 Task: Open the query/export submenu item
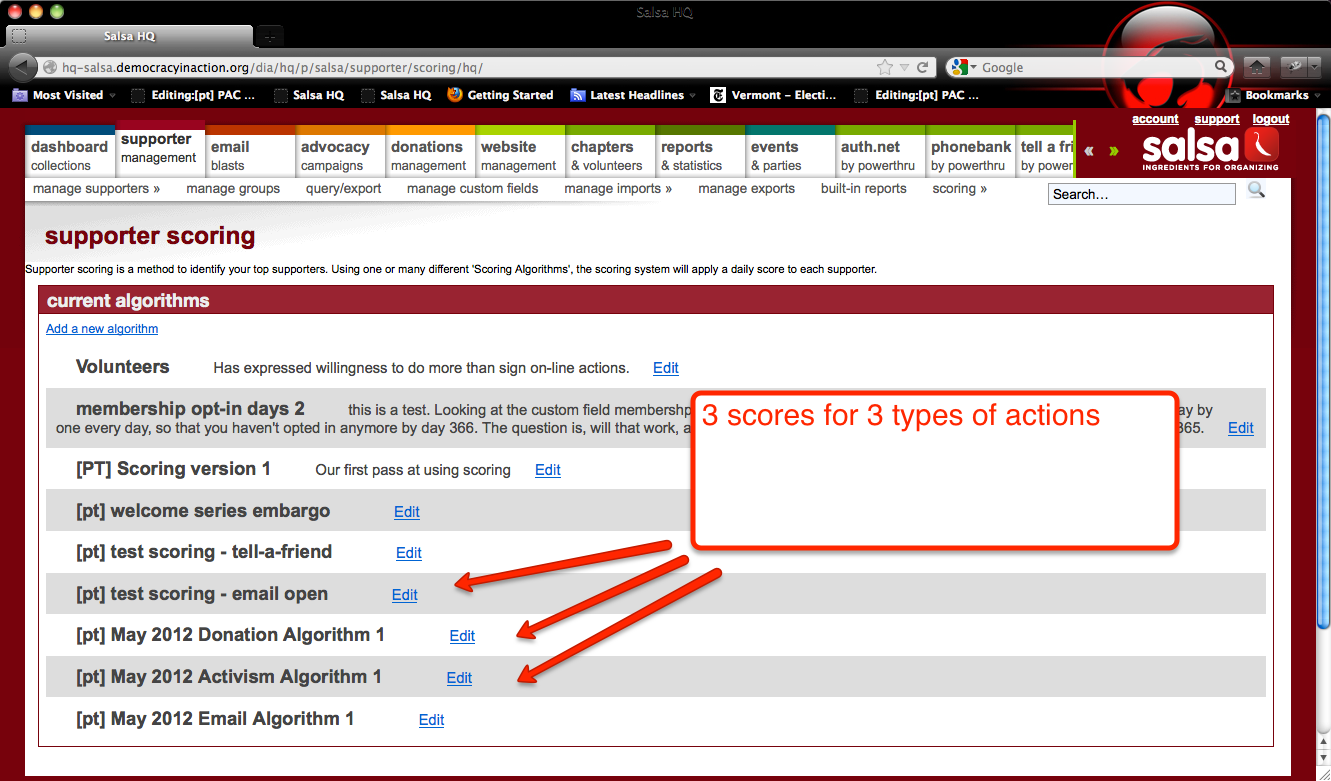click(343, 188)
